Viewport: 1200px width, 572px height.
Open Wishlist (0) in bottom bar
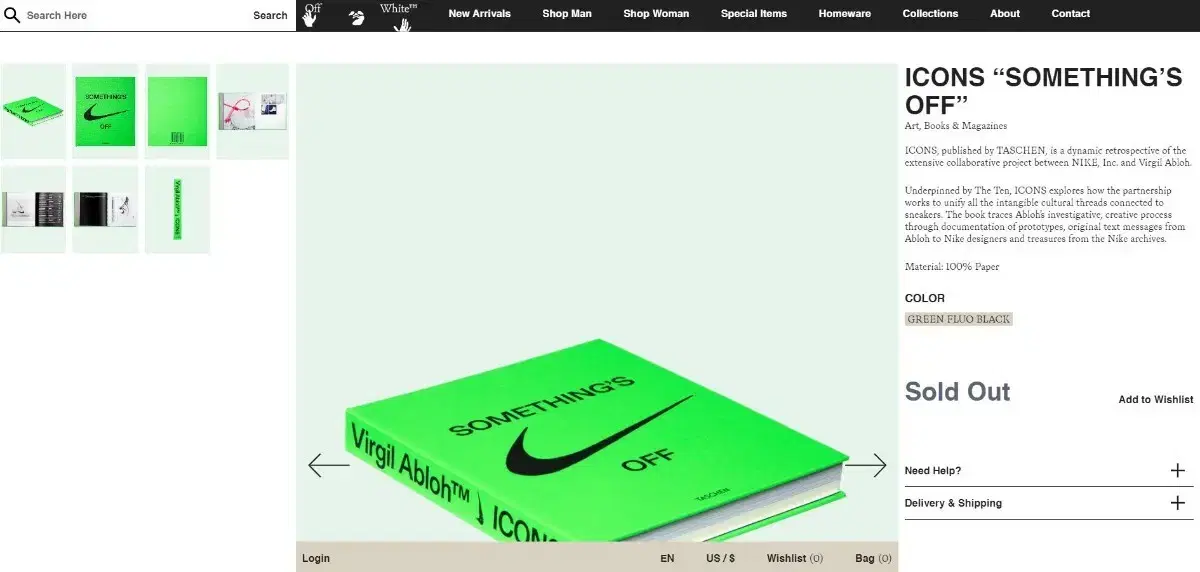(x=795, y=558)
